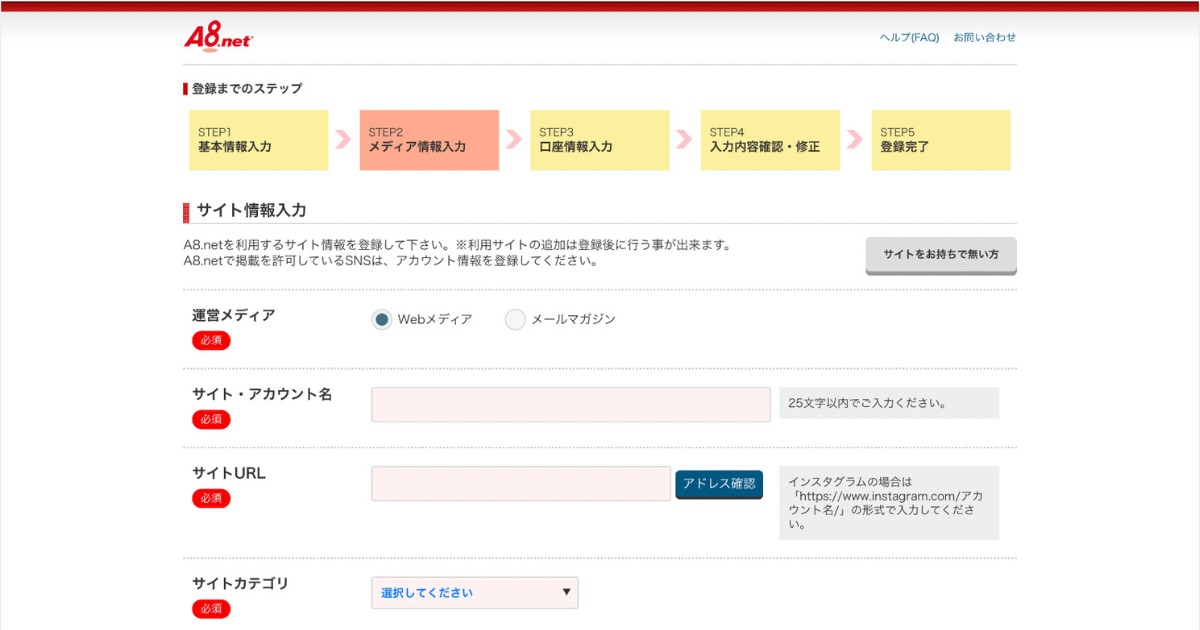Viewport: 1200px width, 630px height.
Task: Select the Webメディア radio button
Action: tap(382, 320)
